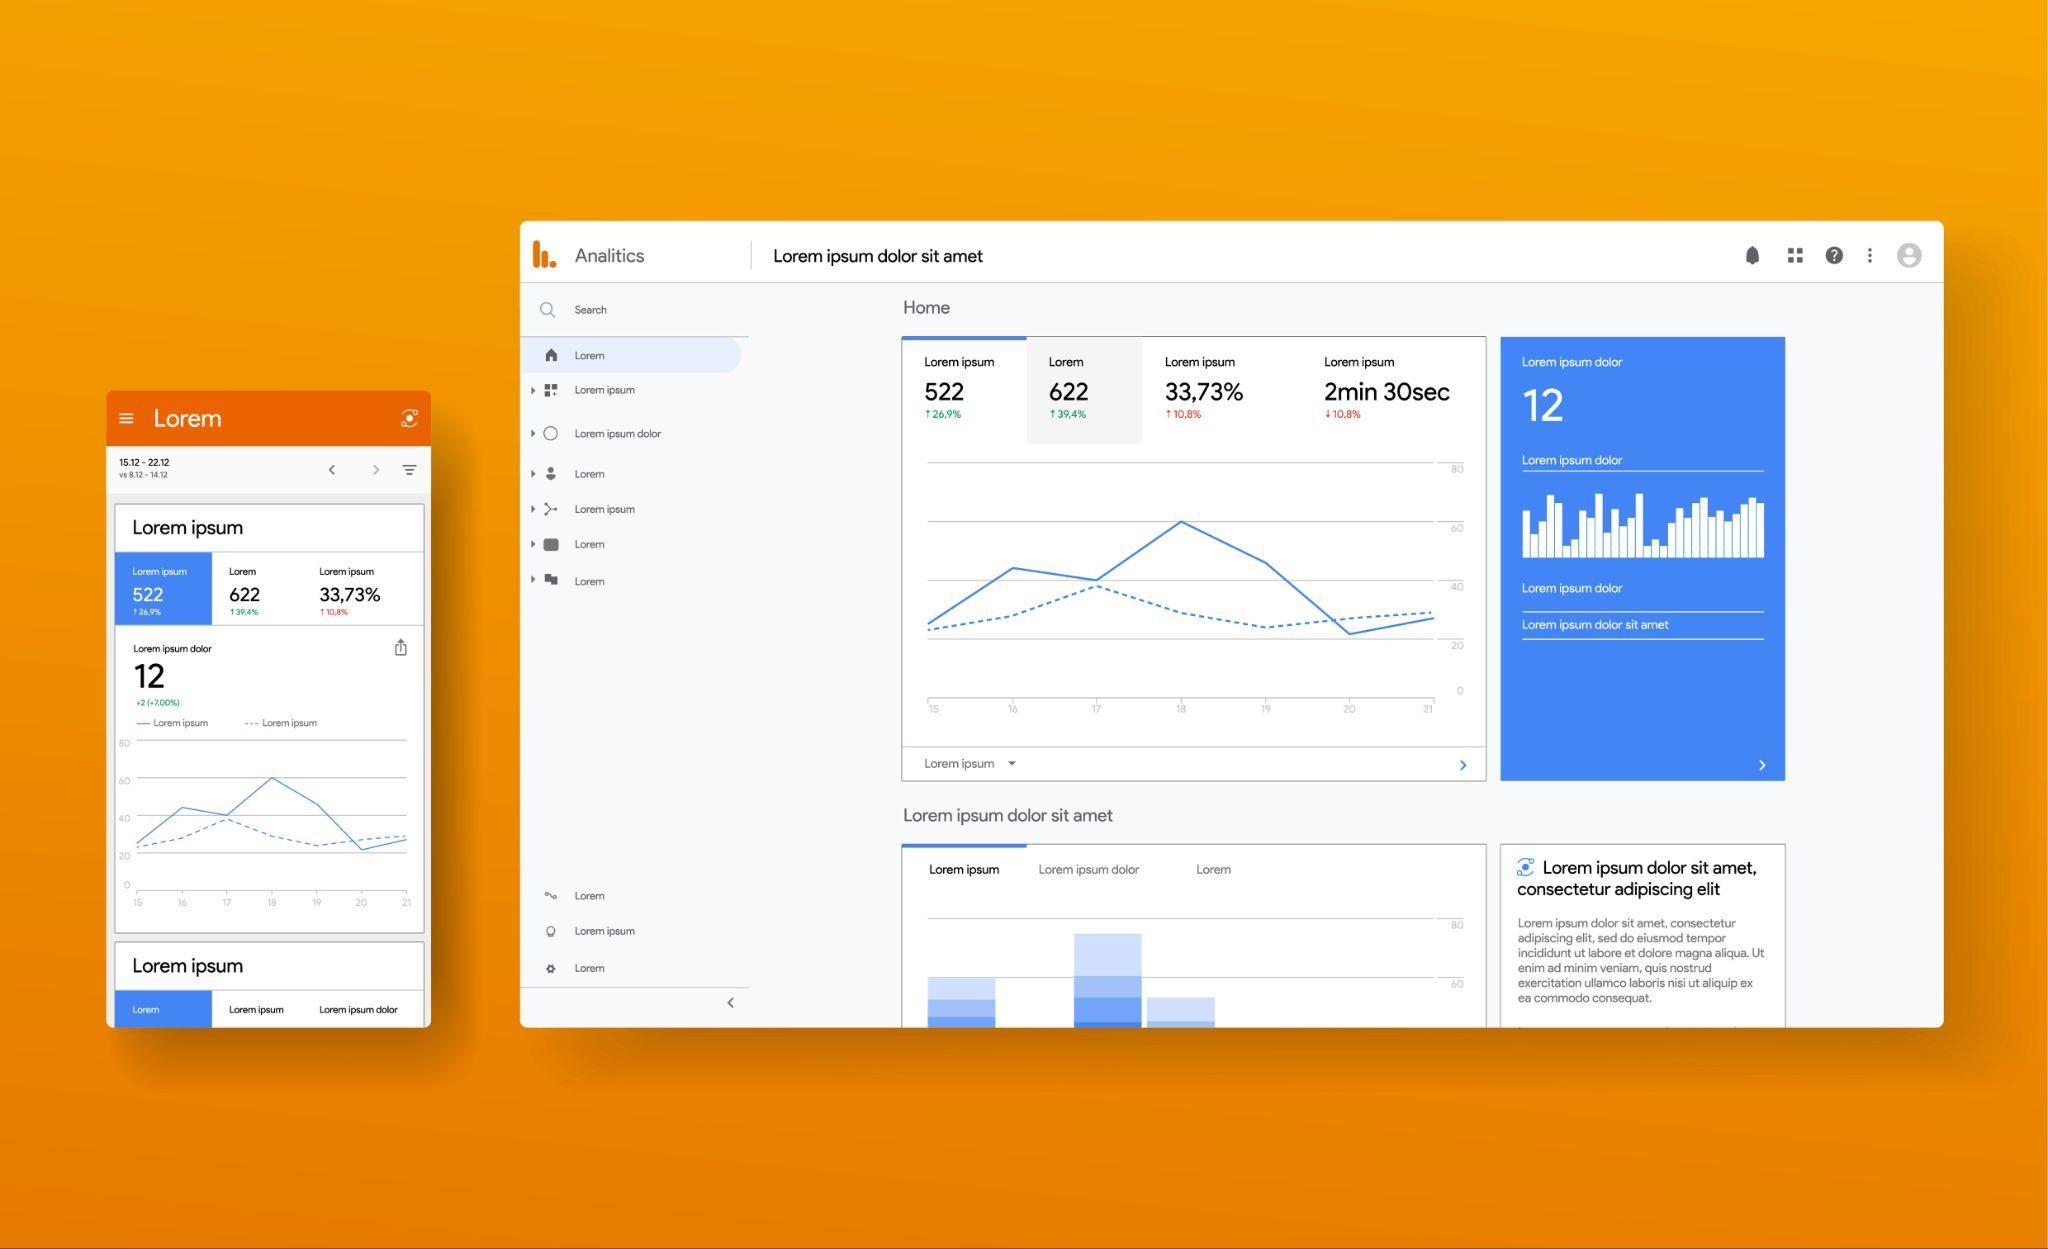The width and height of the screenshot is (2048, 1249).
Task: Select the Home item in sidebar
Action: [589, 355]
